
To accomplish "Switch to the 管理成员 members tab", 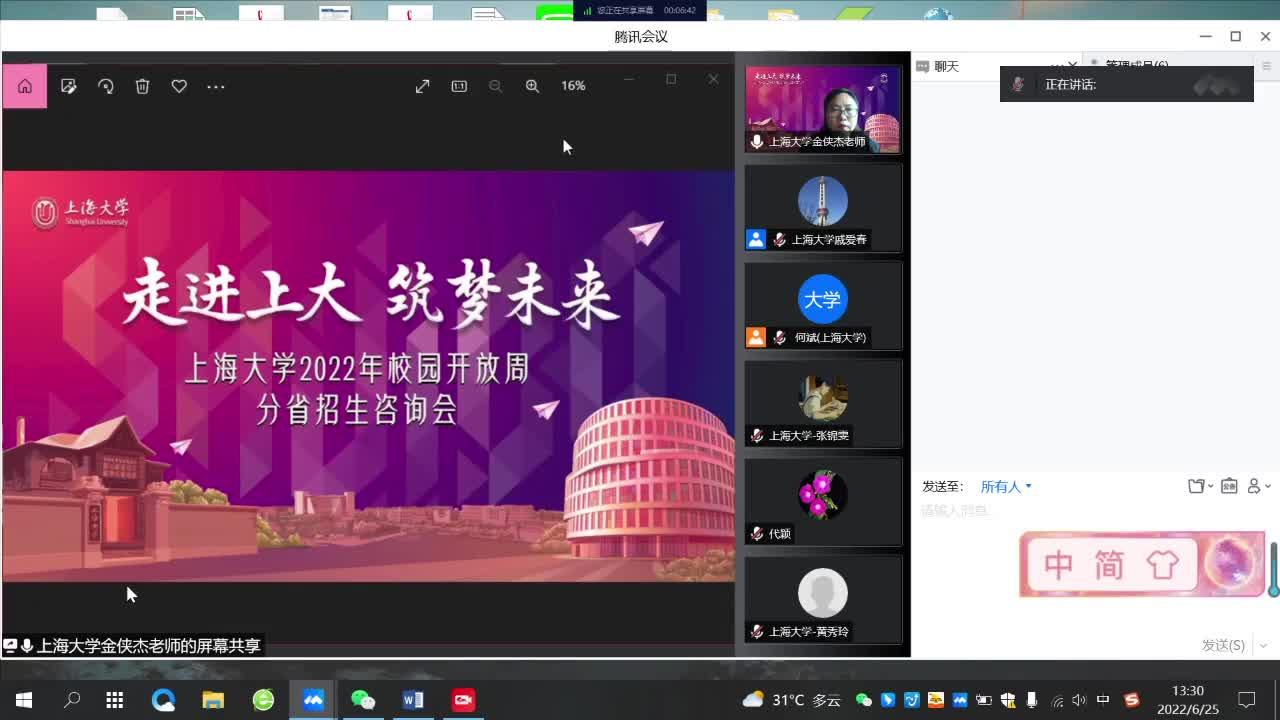I will [x=1137, y=65].
